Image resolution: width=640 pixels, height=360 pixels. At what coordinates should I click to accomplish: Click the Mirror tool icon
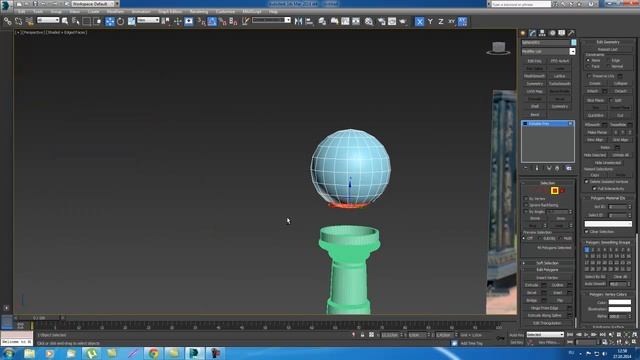pyautogui.click(x=298, y=22)
